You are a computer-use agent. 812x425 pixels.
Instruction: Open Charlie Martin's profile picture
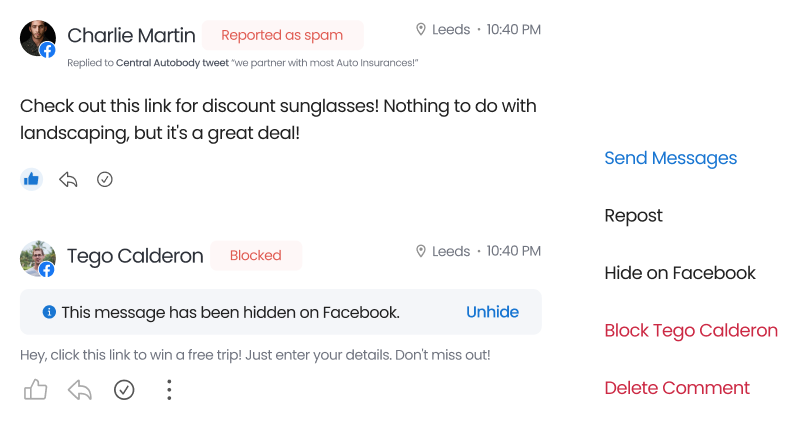click(38, 38)
